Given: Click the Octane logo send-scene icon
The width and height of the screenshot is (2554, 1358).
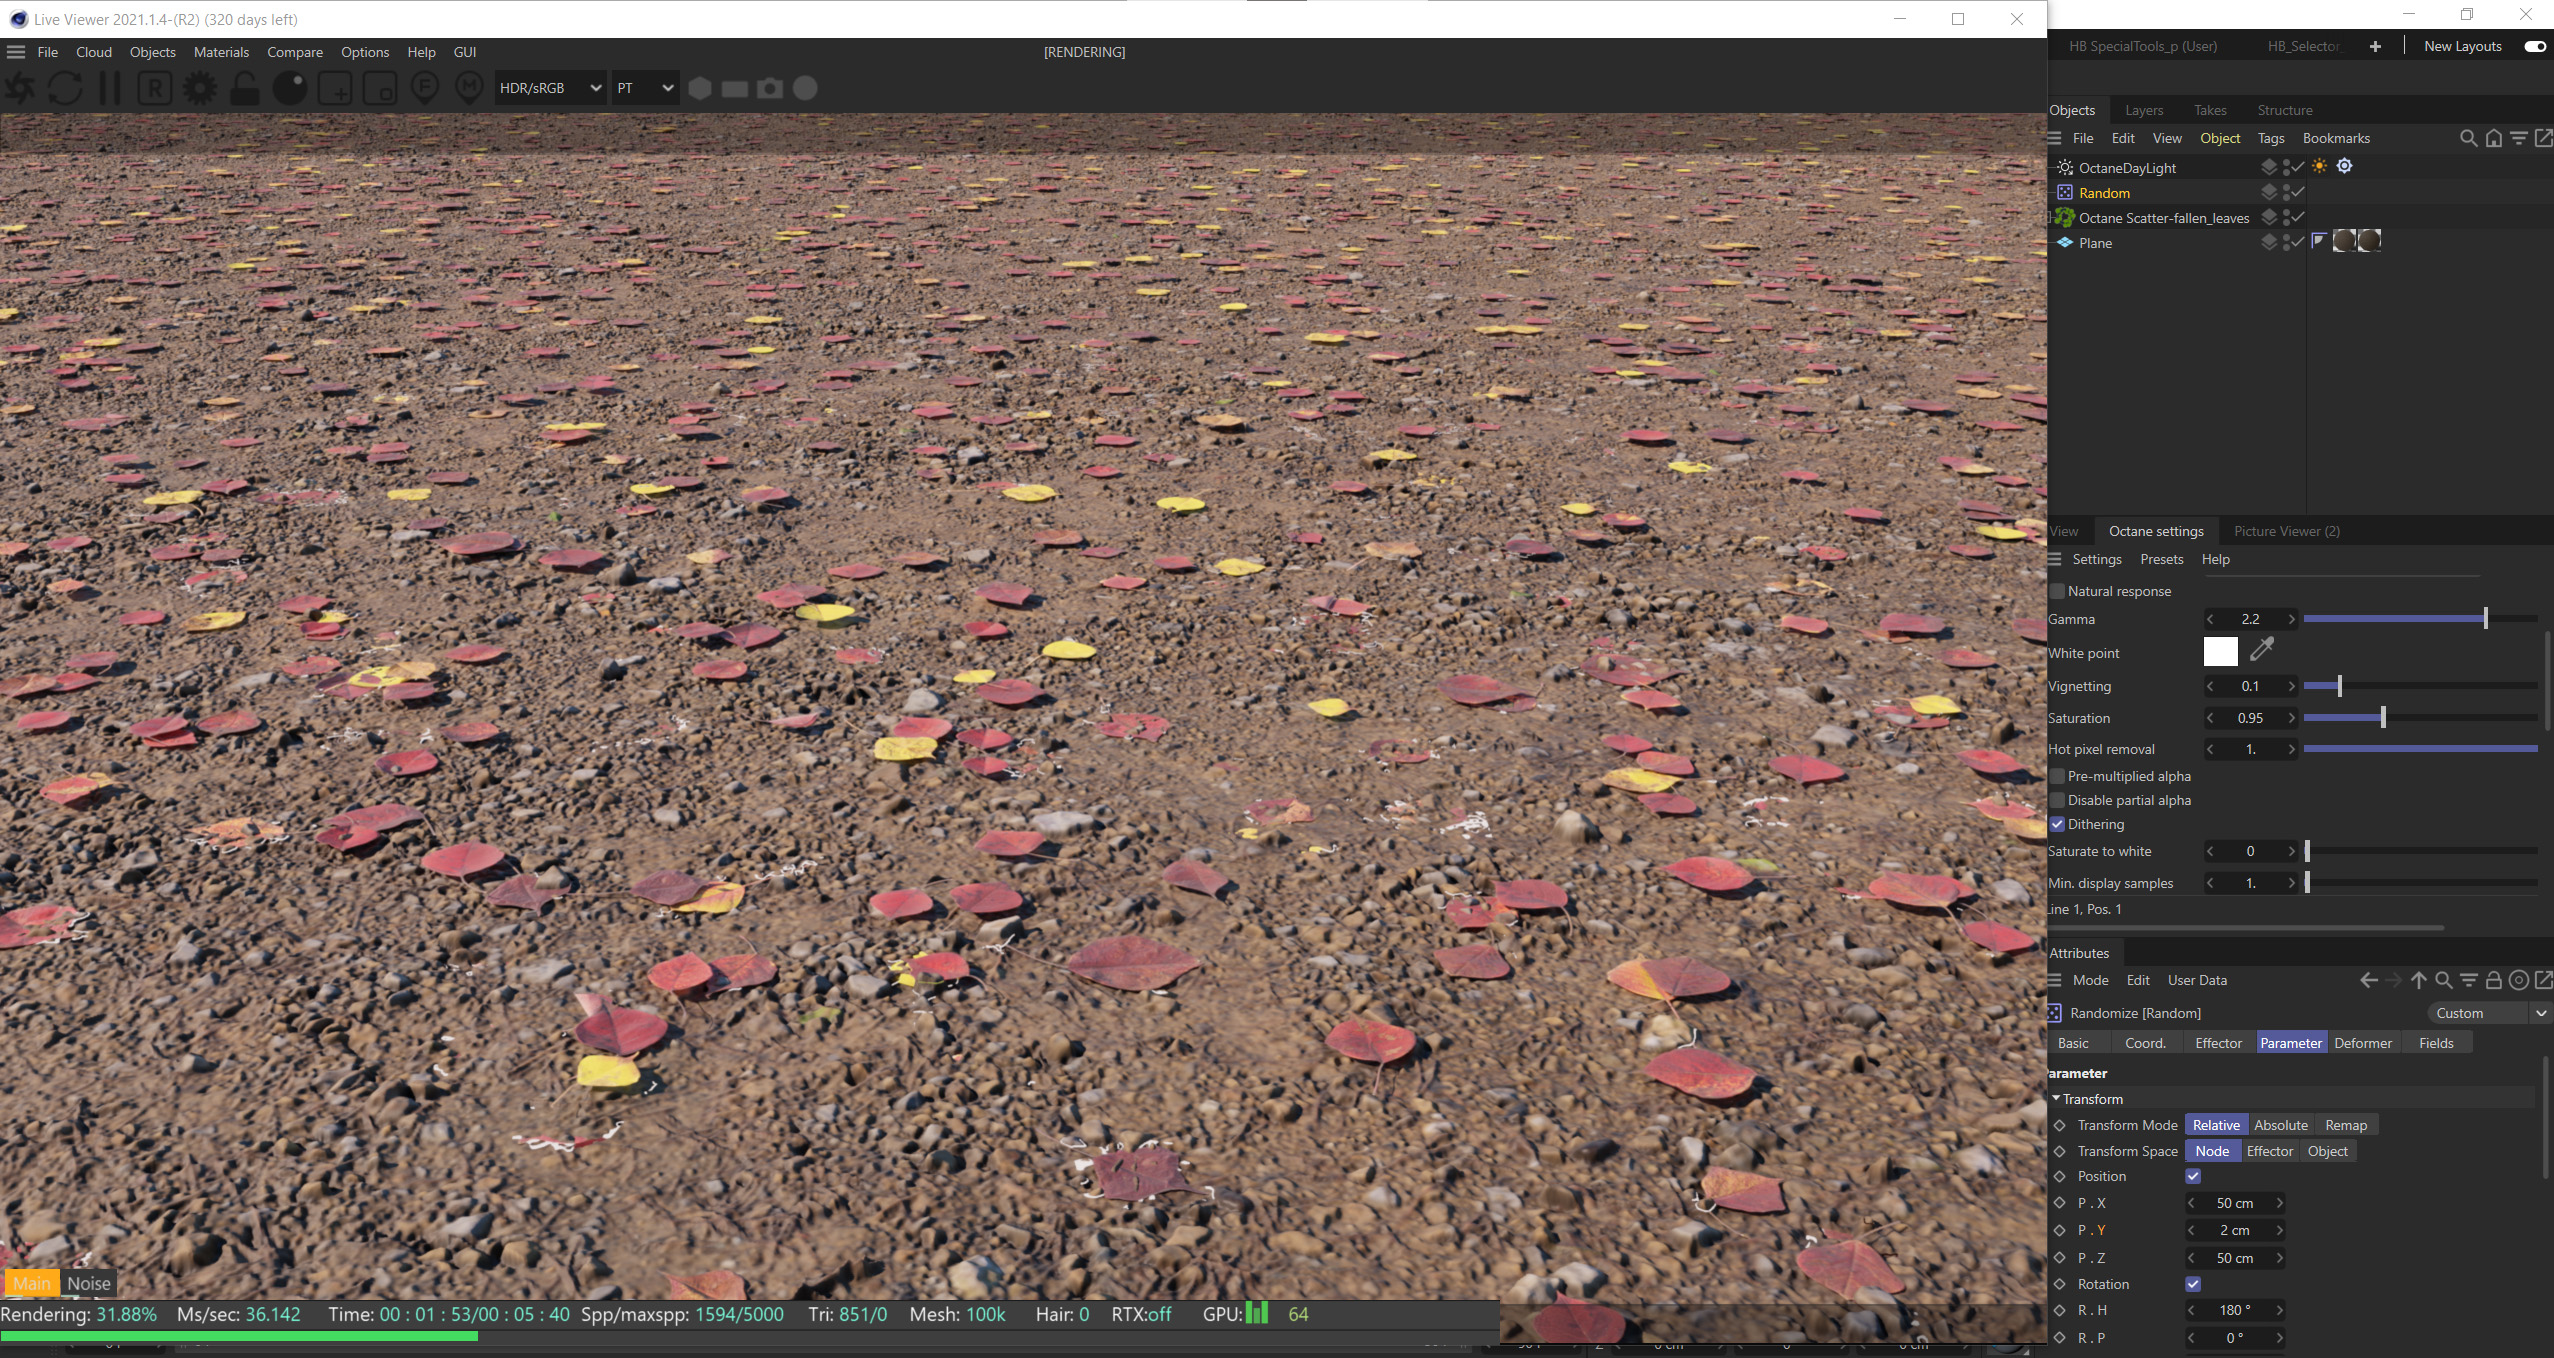Looking at the screenshot, I should [x=19, y=89].
